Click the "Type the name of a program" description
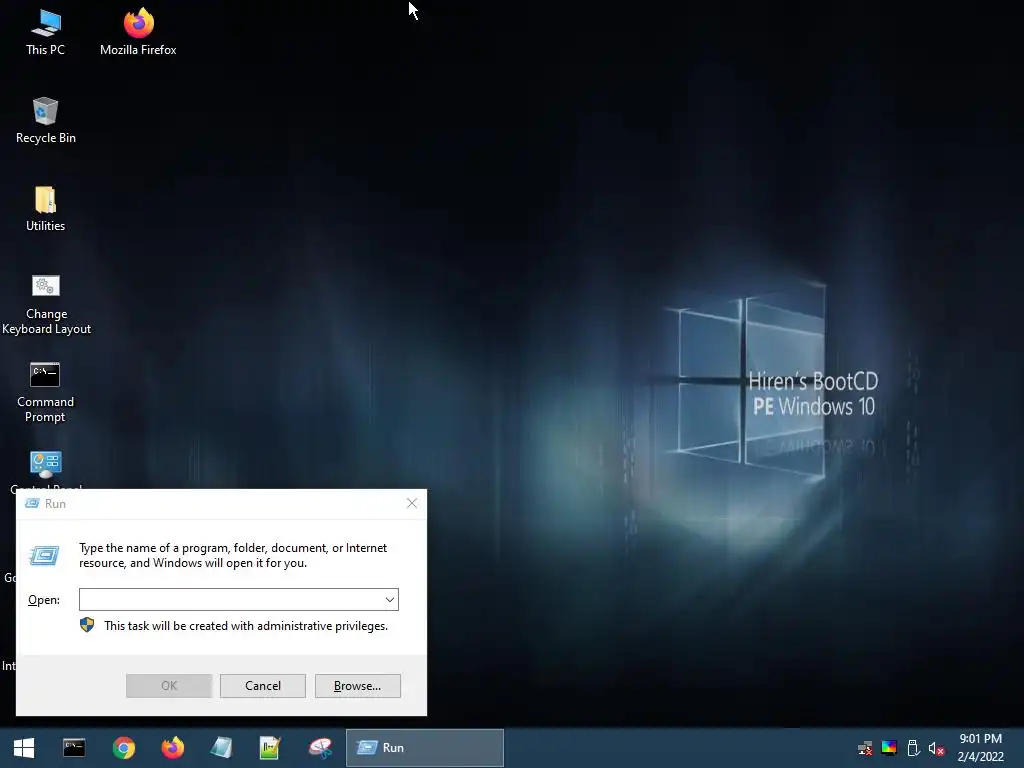The height and width of the screenshot is (768, 1024). tap(233, 555)
